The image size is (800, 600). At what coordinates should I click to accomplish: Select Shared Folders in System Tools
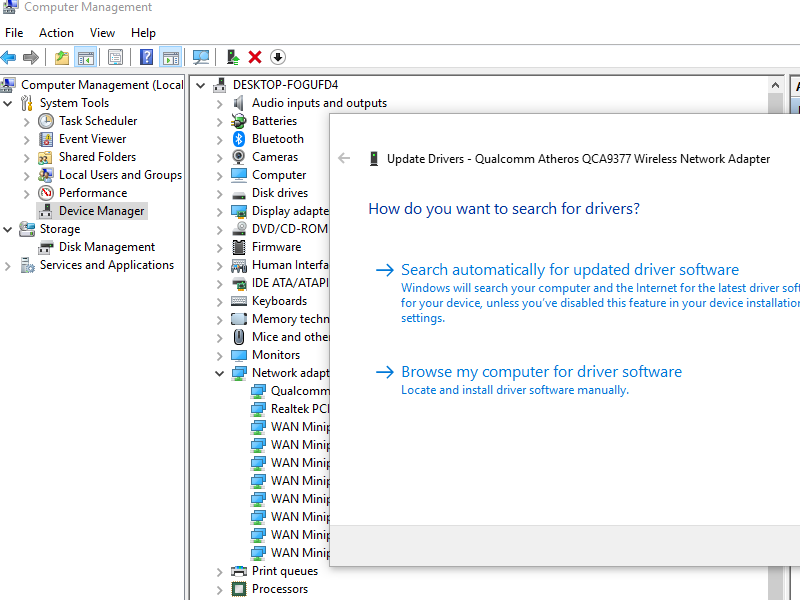[97, 157]
